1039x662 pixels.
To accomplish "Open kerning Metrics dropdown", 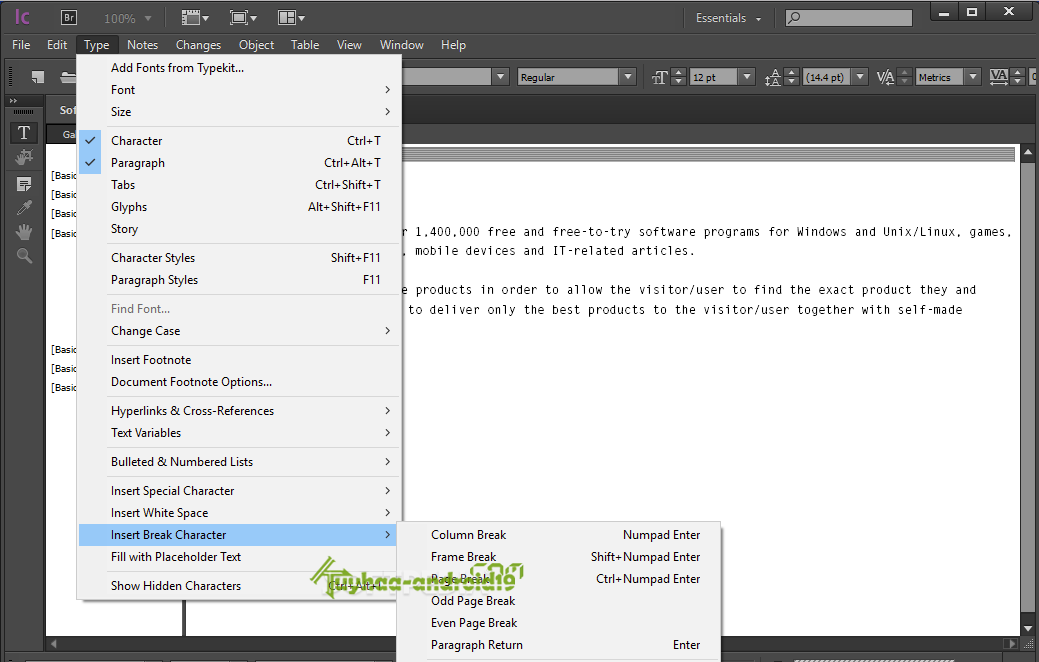I will click(x=973, y=78).
